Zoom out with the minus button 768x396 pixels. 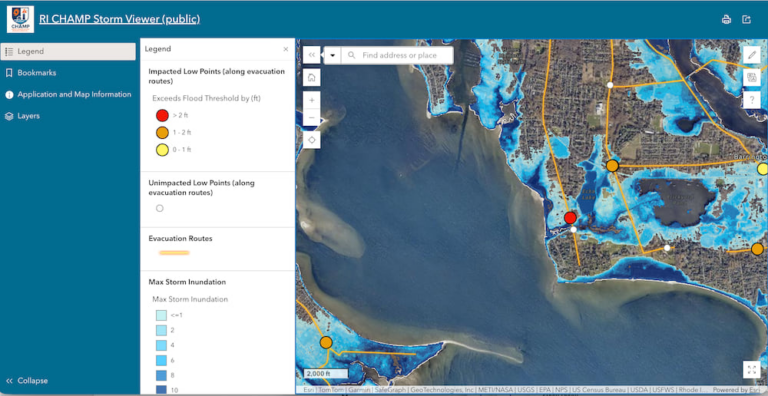click(x=312, y=118)
